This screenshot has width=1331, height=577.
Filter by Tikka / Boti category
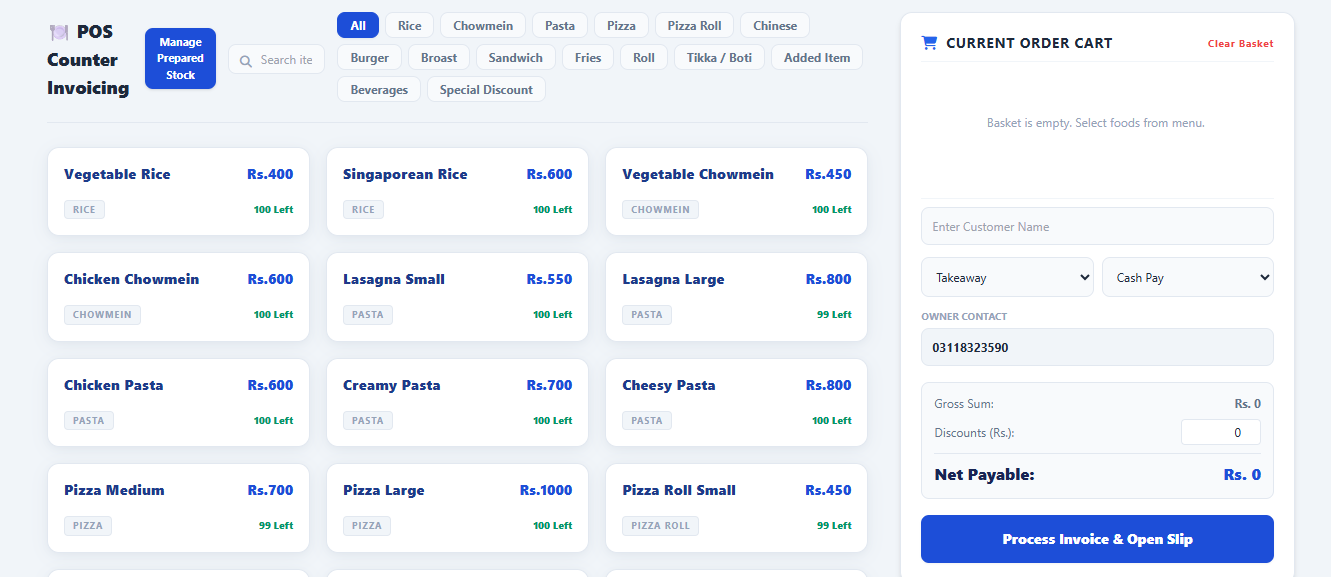coord(719,57)
